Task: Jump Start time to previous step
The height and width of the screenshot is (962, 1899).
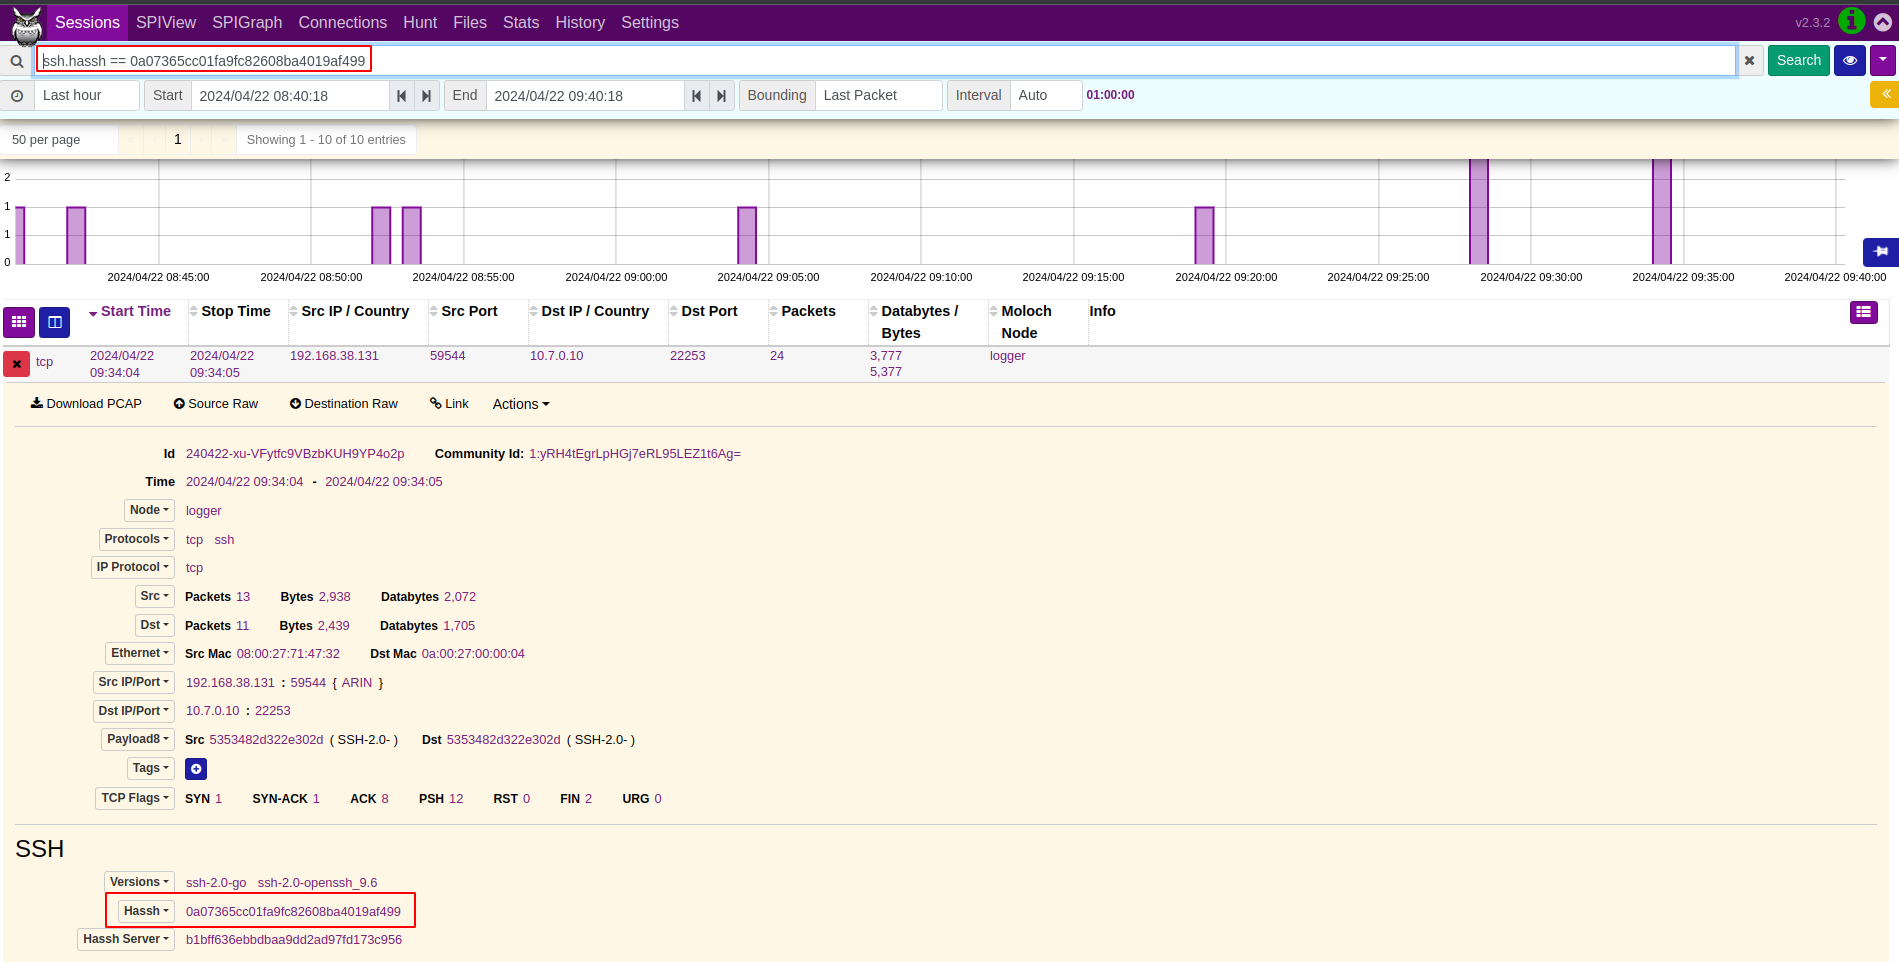Action: (401, 96)
